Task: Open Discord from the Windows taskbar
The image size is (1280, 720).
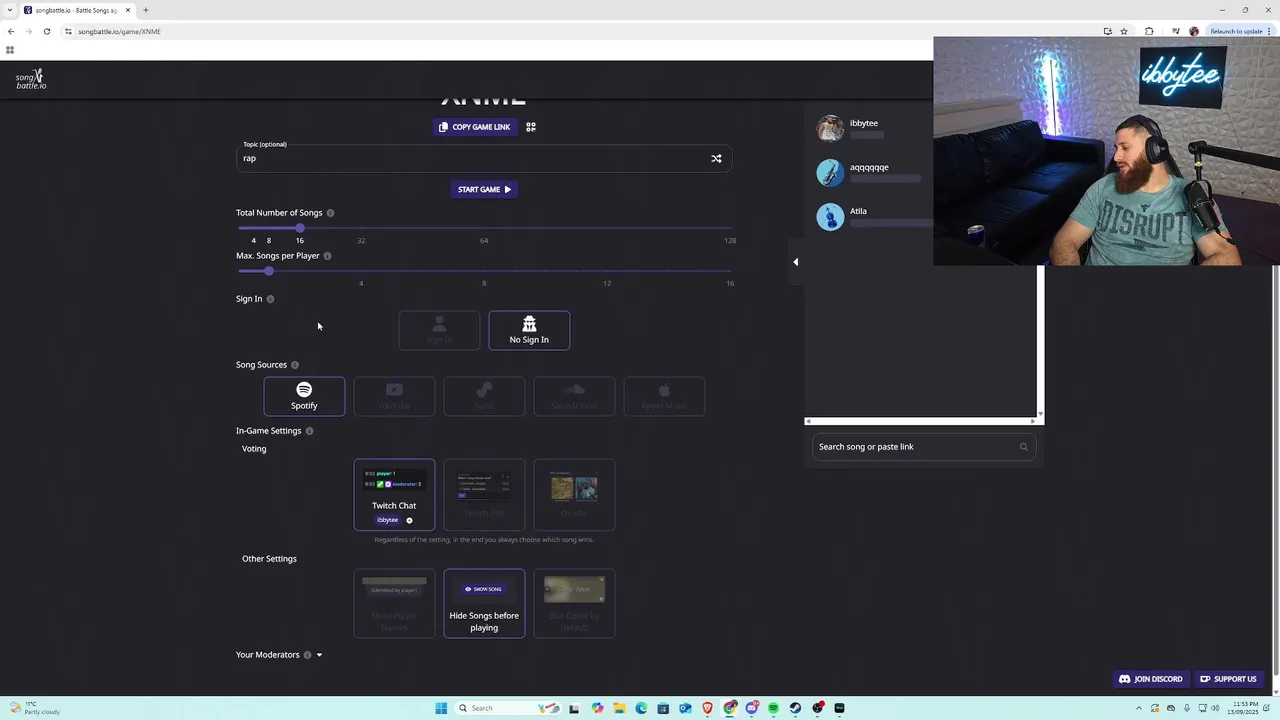Action: click(x=751, y=708)
